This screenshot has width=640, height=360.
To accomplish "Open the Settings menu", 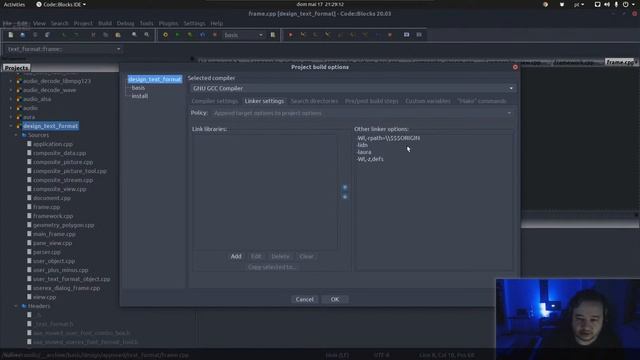I will [x=194, y=23].
